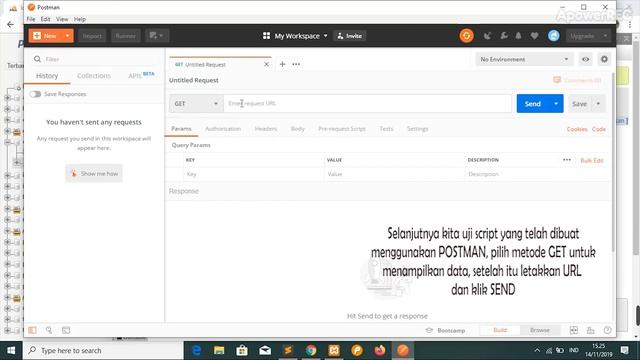Switch to the Body tab

(298, 129)
